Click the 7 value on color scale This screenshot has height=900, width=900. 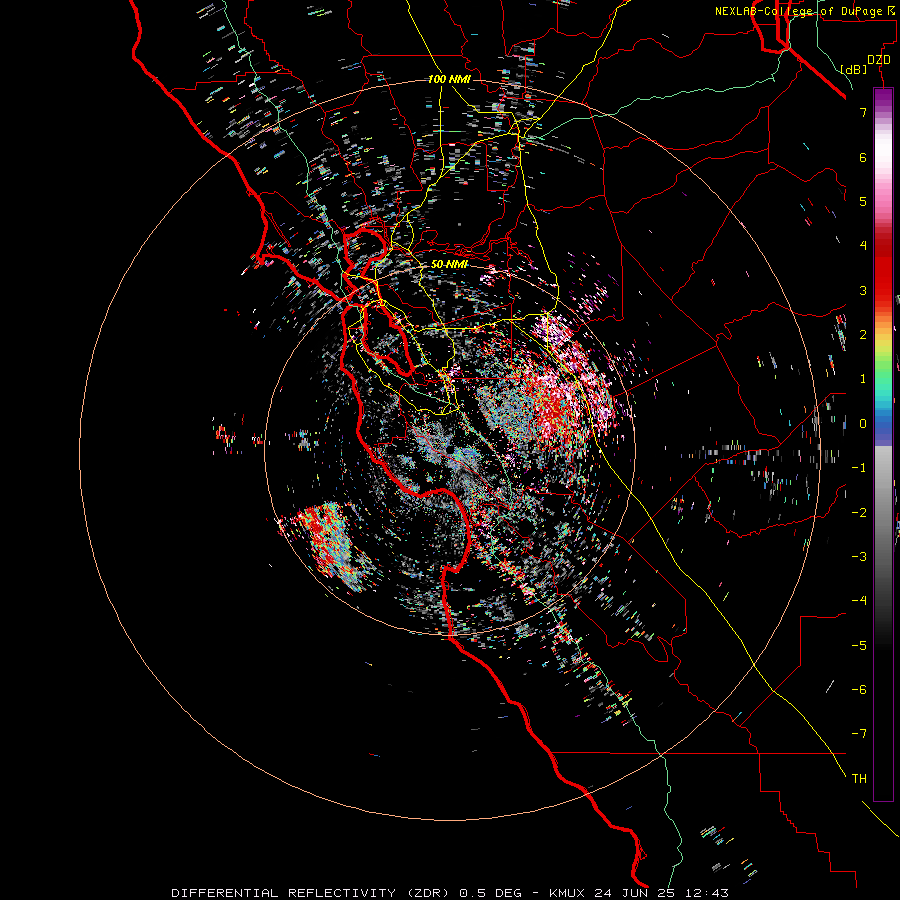(863, 112)
